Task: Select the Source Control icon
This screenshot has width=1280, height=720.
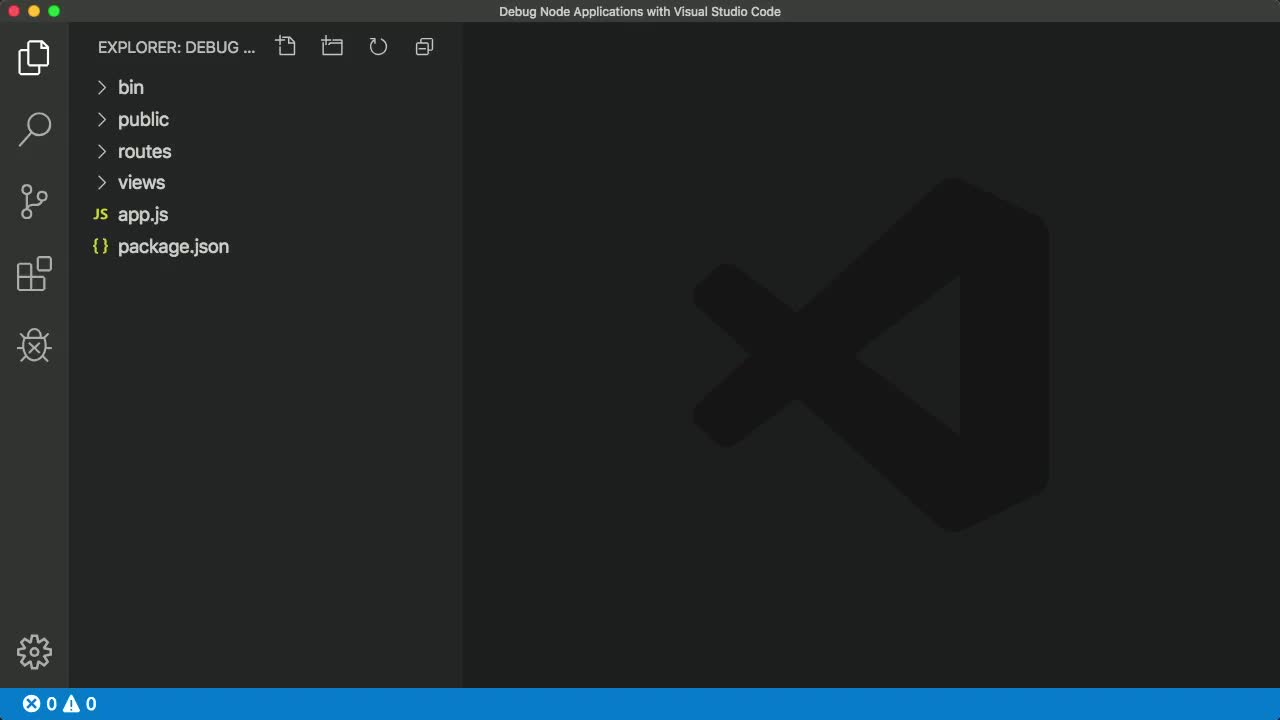Action: [34, 201]
